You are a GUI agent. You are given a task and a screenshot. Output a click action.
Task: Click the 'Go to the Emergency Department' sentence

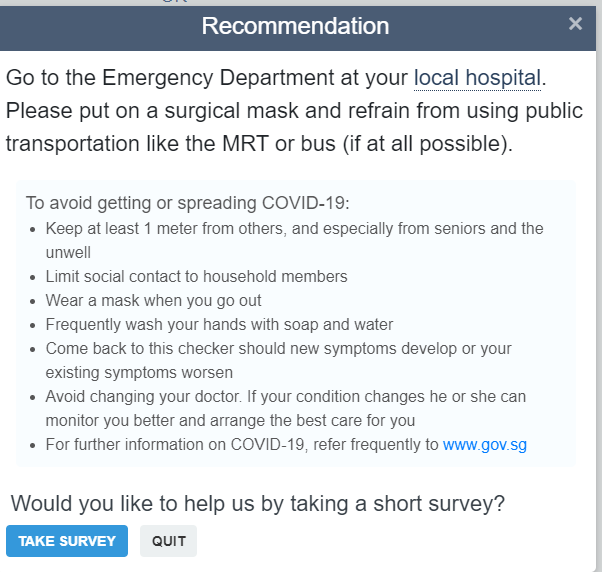click(x=276, y=78)
